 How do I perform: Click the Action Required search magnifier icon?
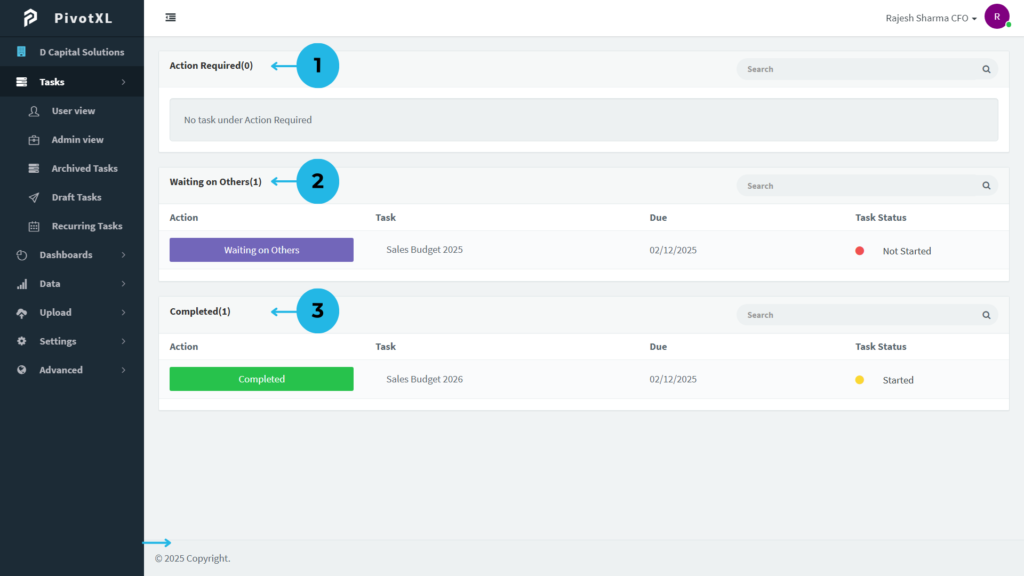pos(986,69)
